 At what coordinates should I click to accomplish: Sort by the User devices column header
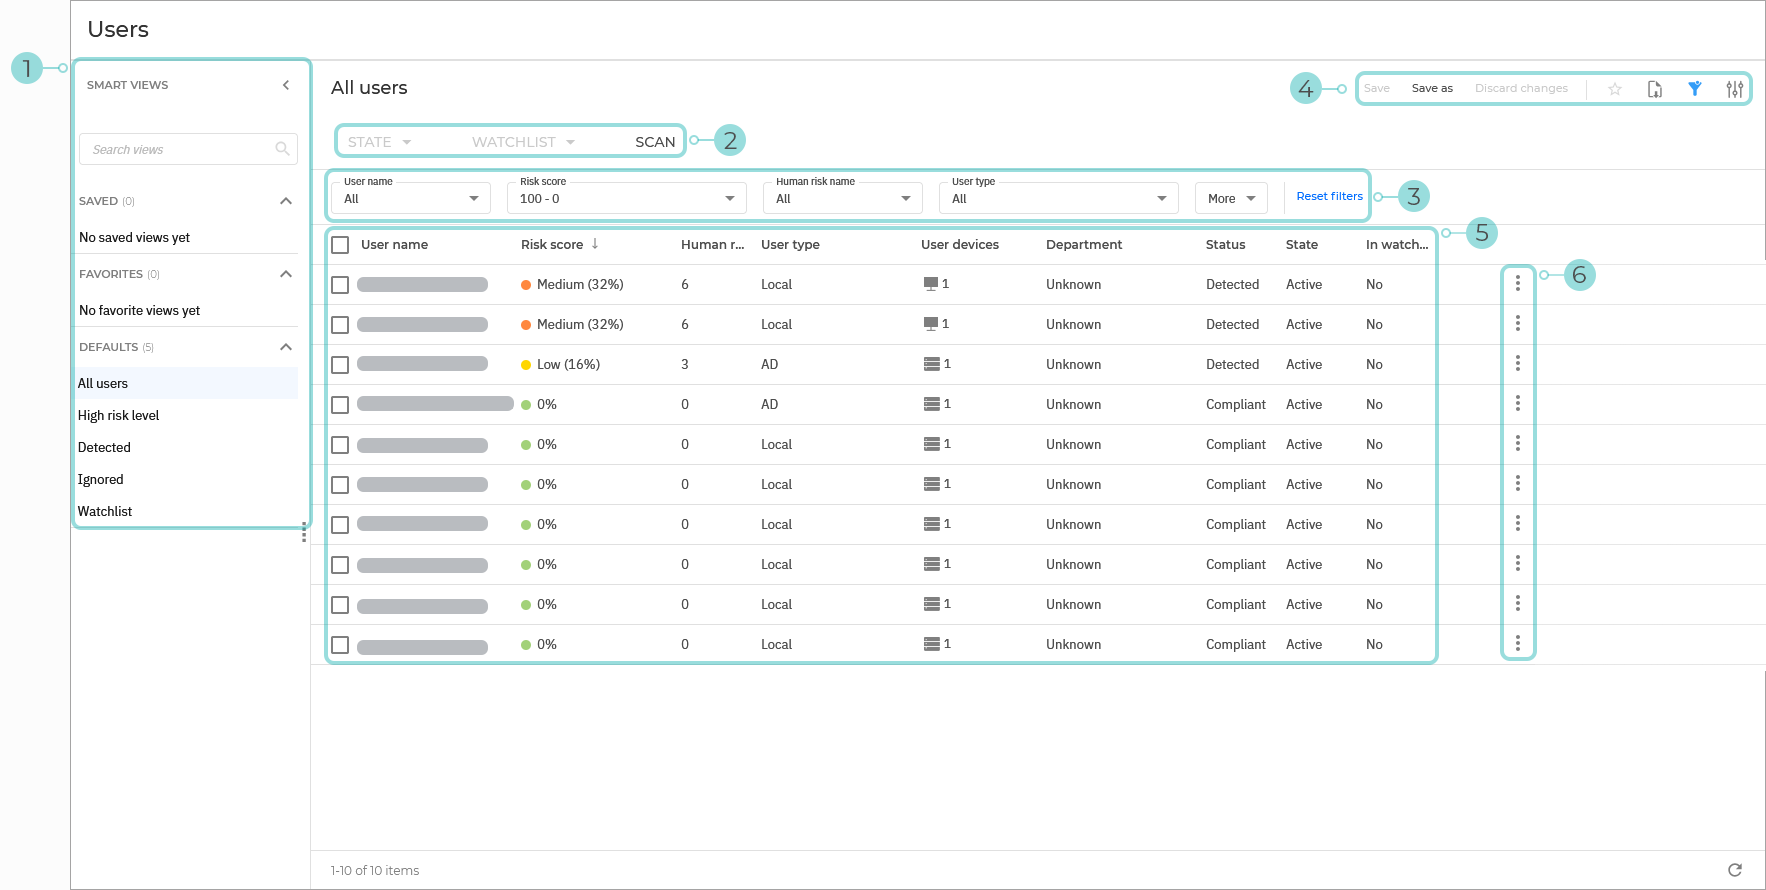pos(960,244)
